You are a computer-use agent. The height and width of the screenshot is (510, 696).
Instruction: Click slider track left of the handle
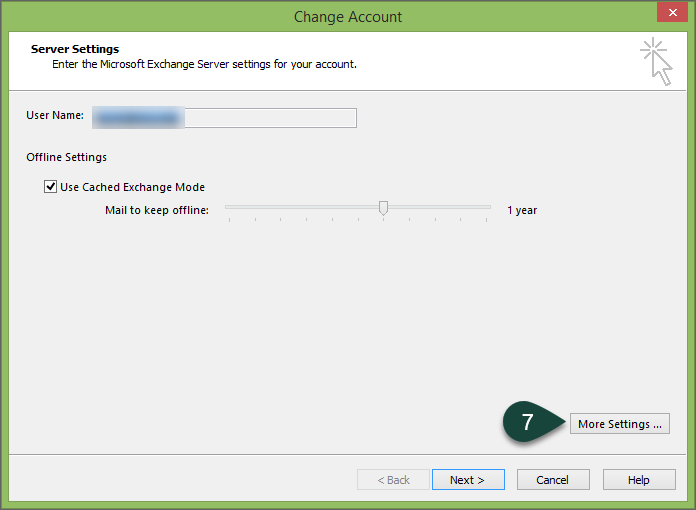pos(300,208)
